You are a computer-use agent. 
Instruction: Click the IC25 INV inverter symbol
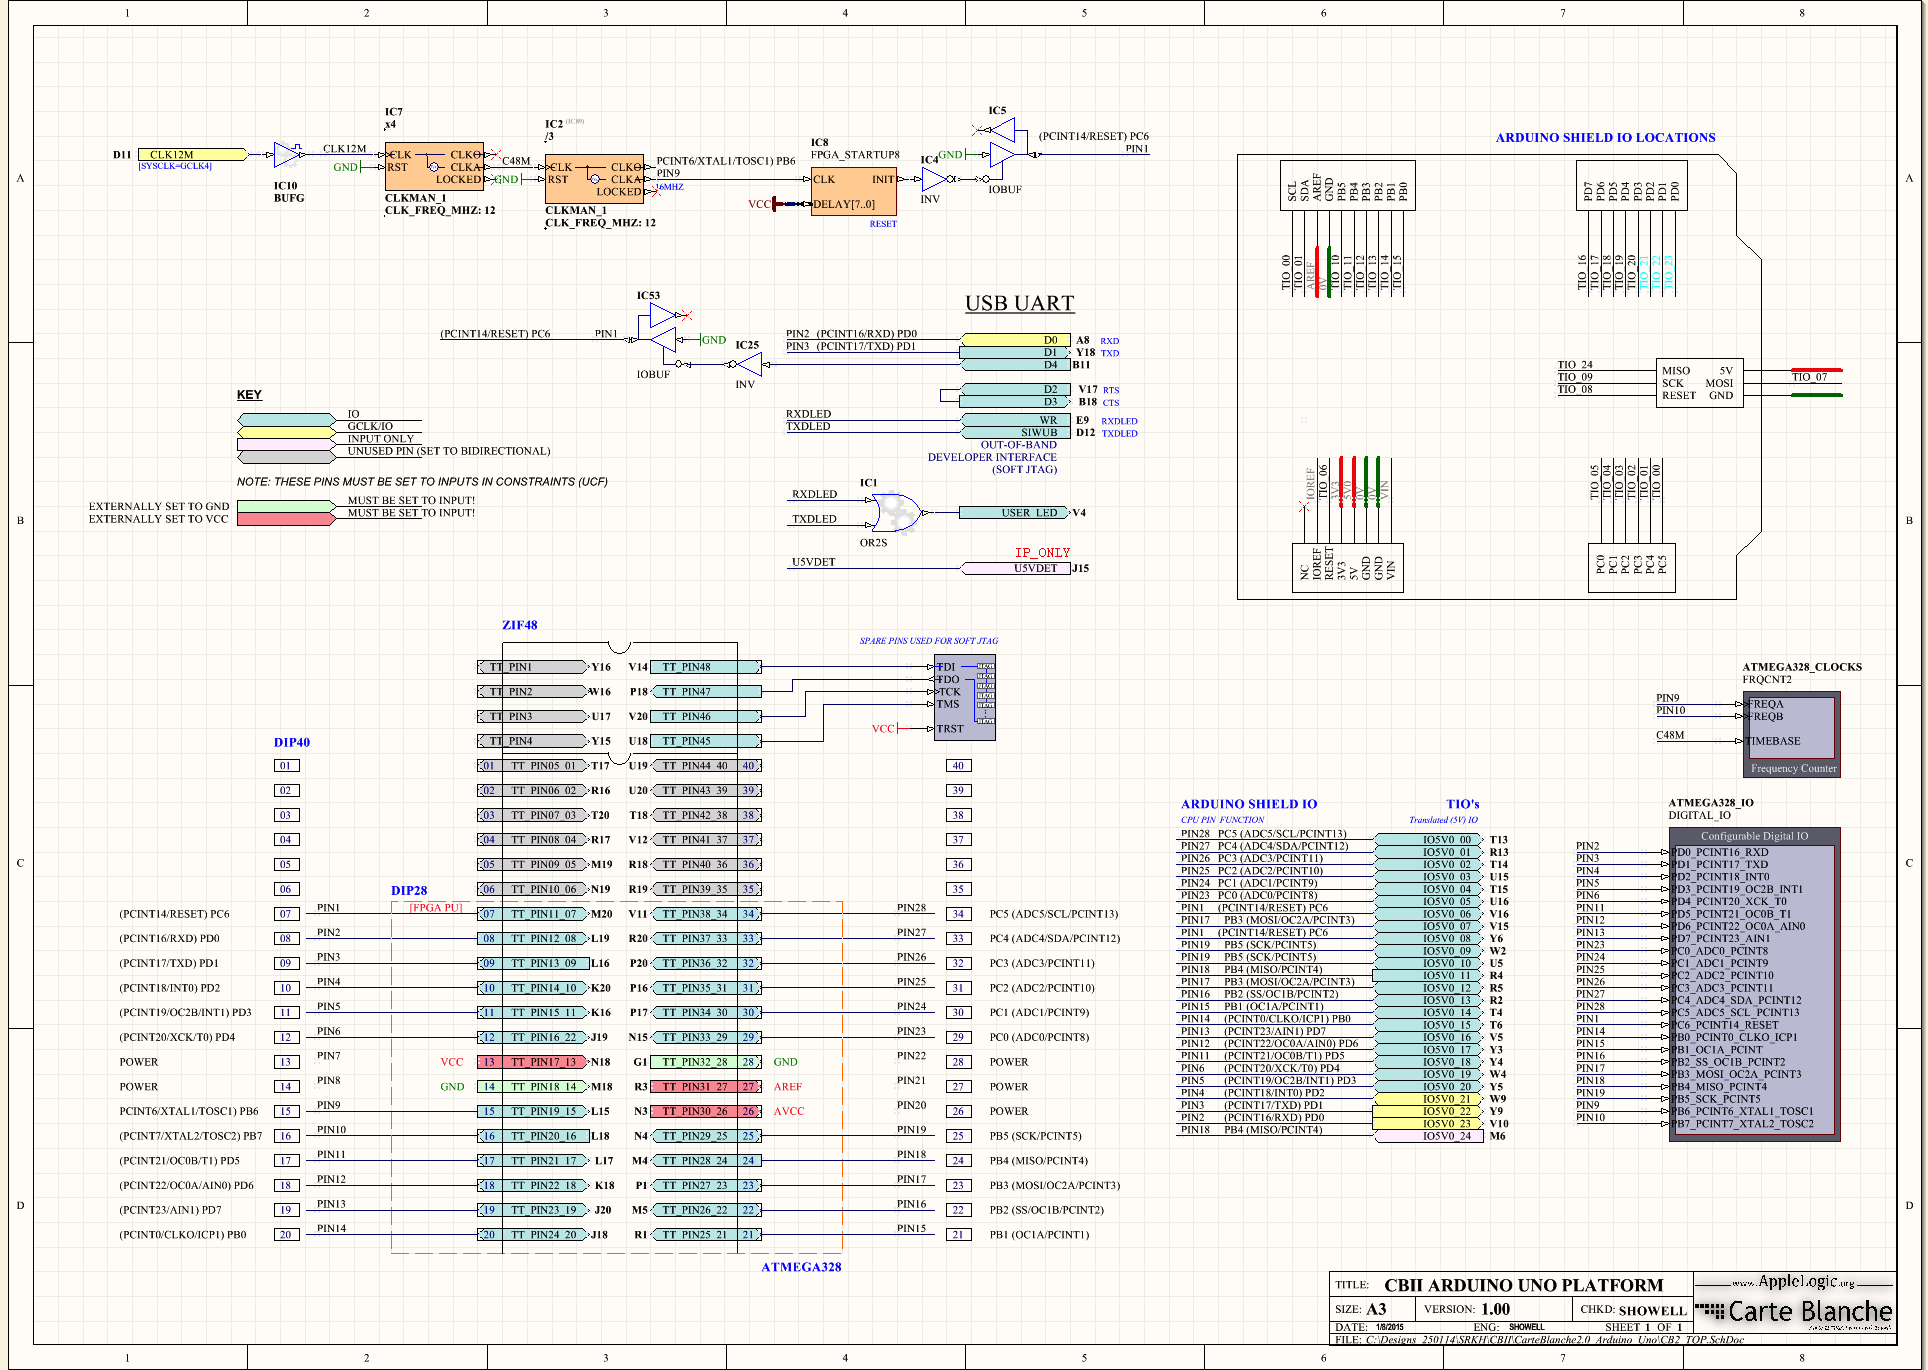[x=748, y=364]
